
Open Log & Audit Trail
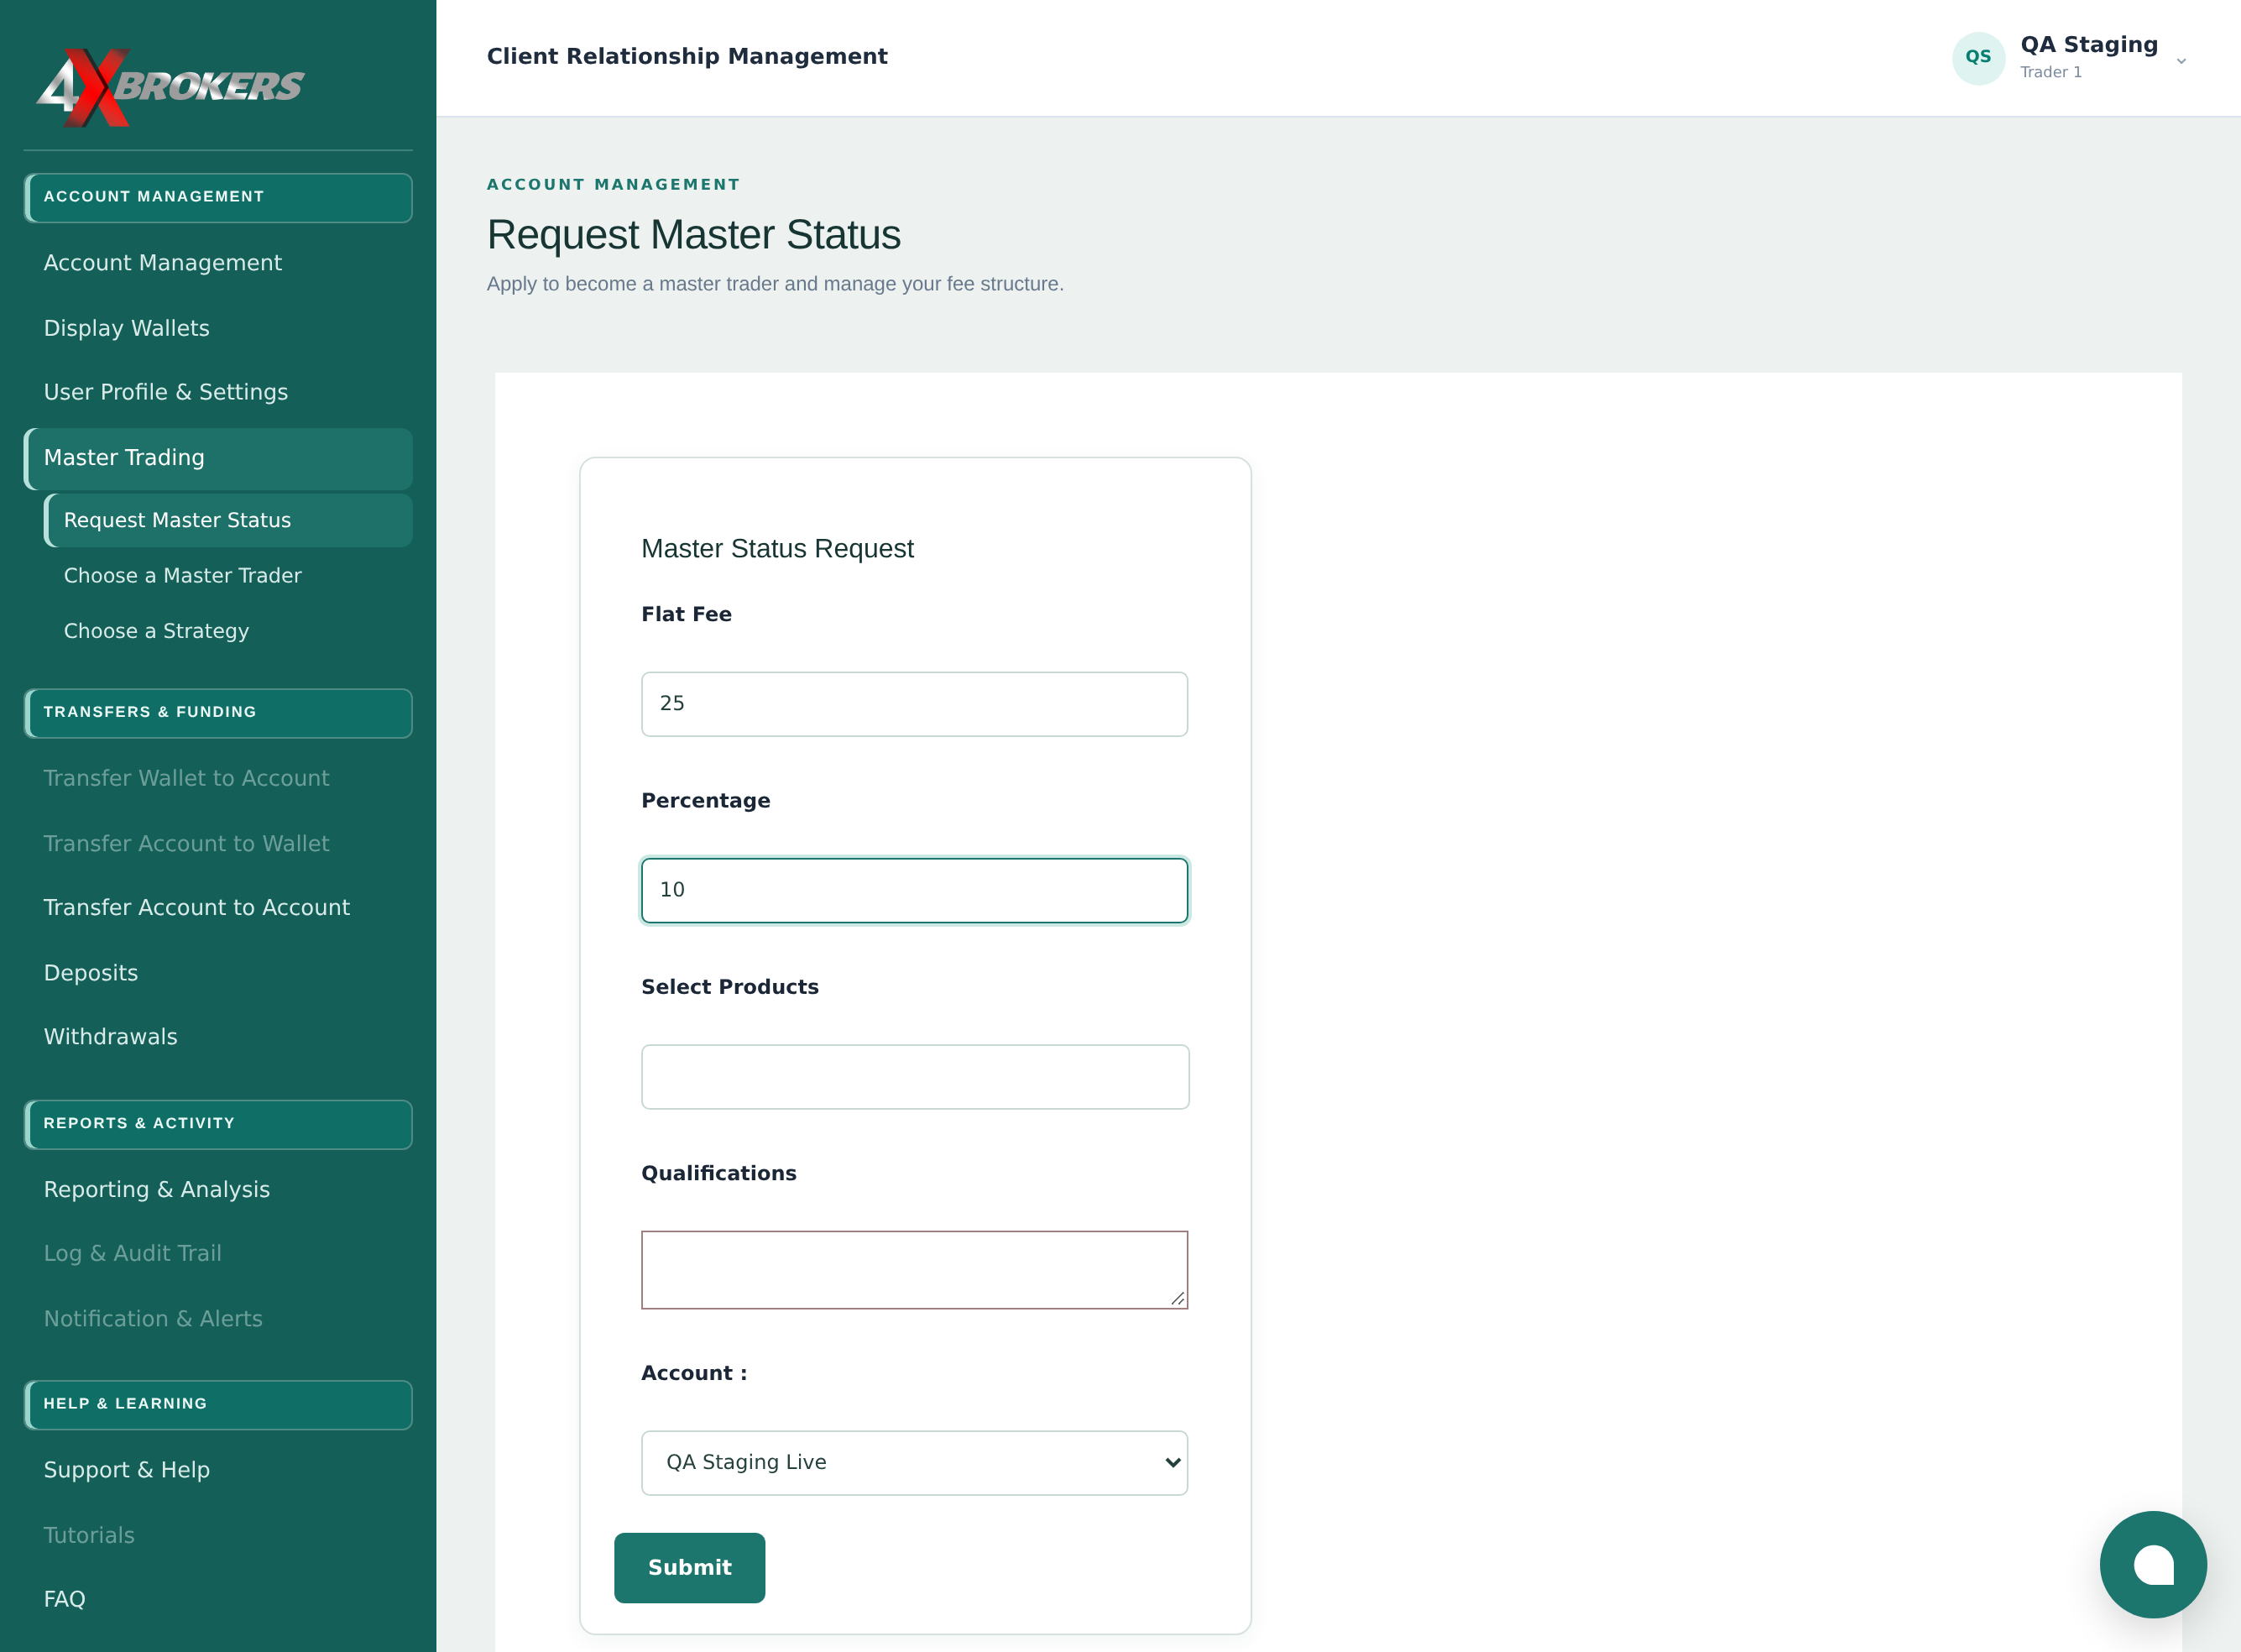[x=132, y=1253]
